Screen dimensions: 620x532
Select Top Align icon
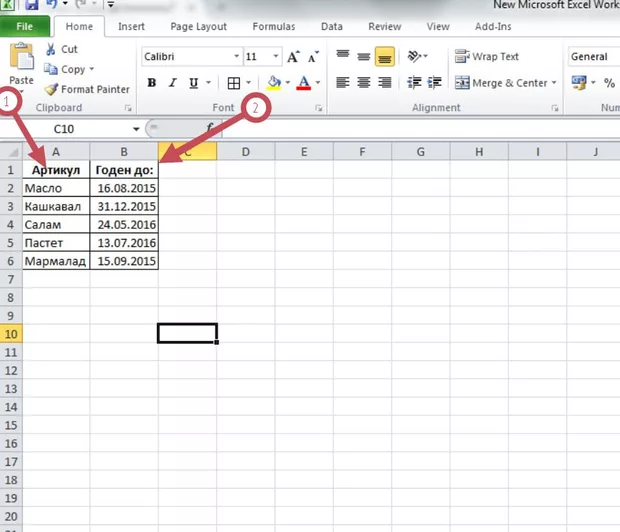point(343,56)
